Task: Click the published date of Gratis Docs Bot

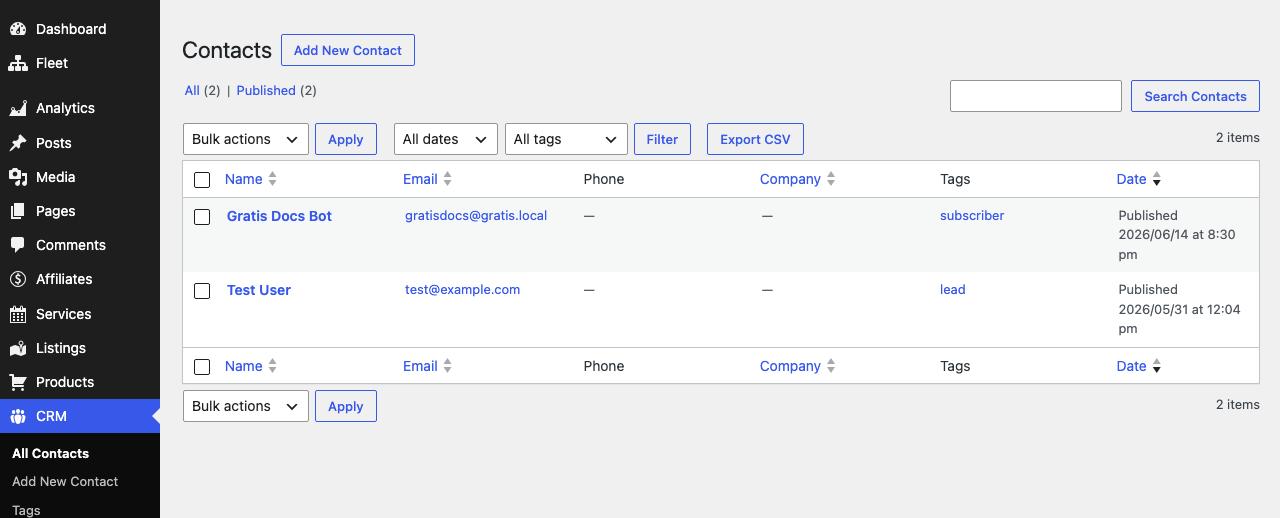Action: pyautogui.click(x=1177, y=235)
